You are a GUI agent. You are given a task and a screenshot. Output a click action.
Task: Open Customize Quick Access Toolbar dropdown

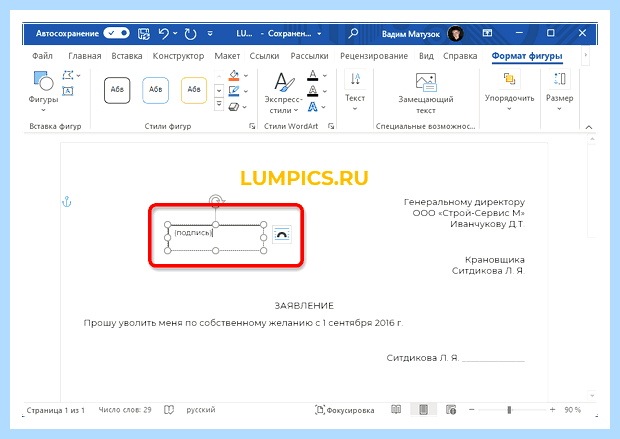[x=210, y=34]
